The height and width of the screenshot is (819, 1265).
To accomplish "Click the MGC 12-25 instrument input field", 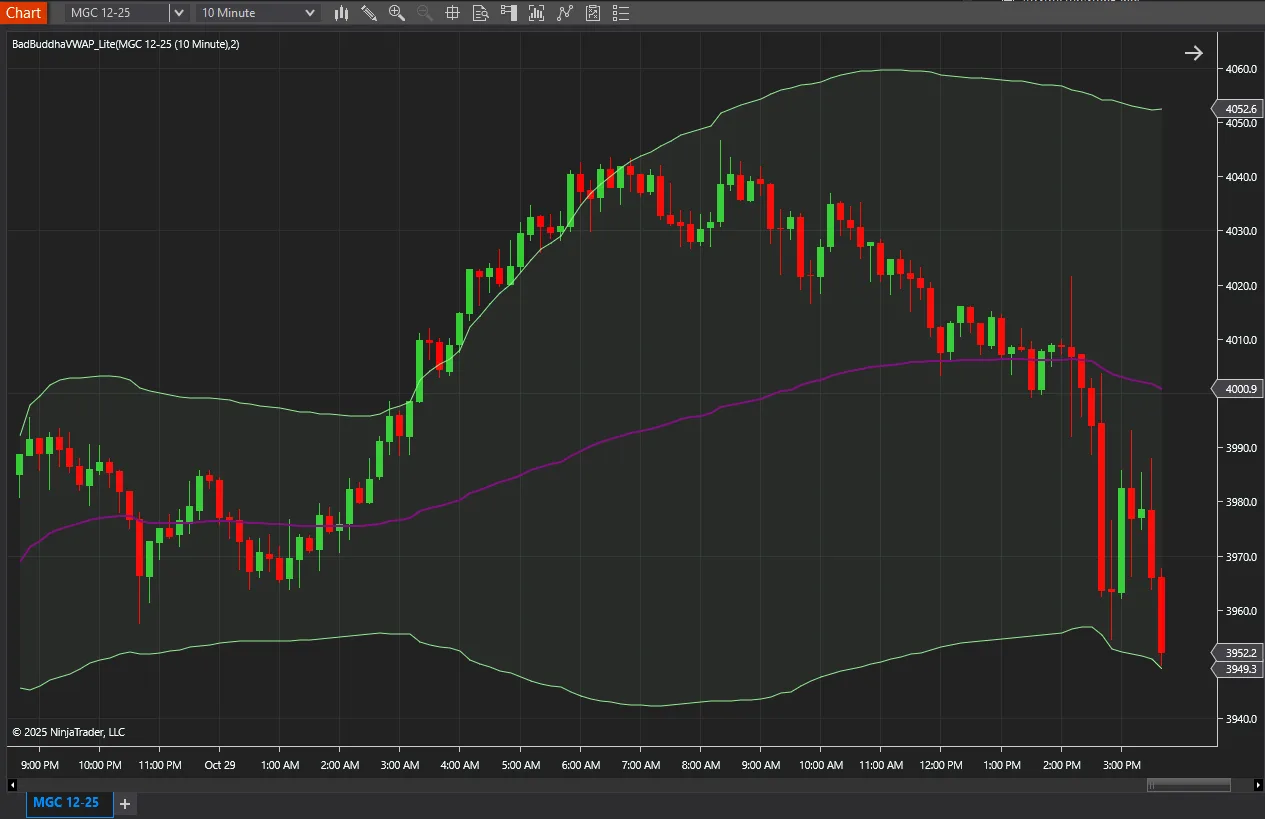I will tap(117, 13).
